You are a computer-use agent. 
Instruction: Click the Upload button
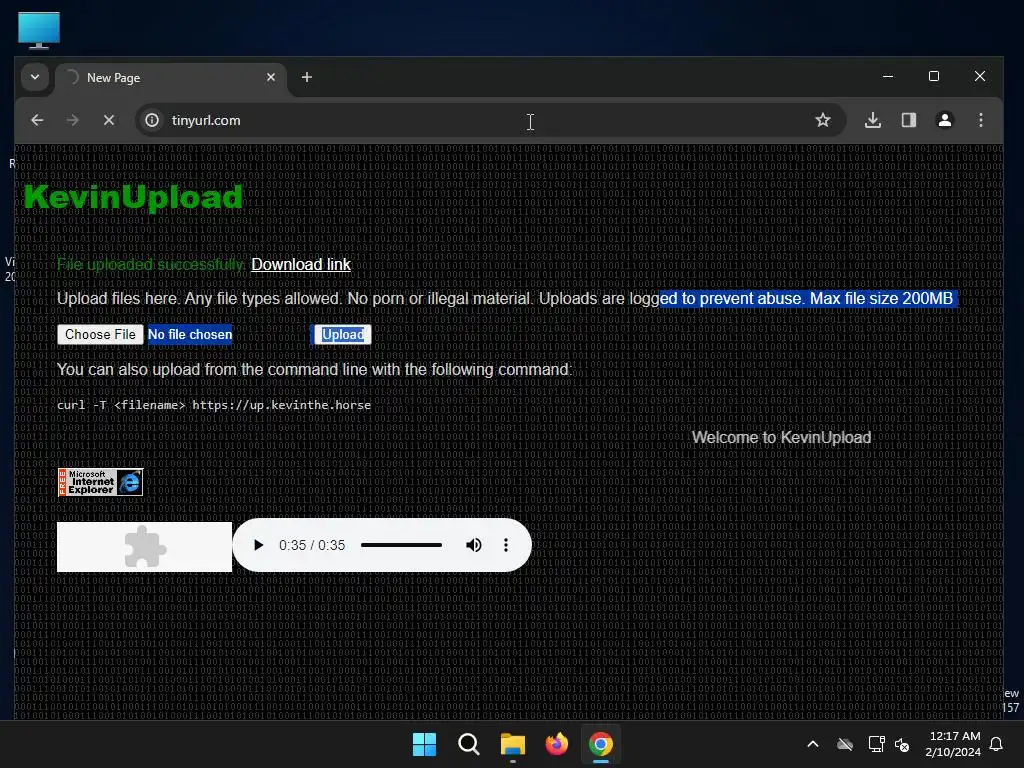tap(343, 334)
